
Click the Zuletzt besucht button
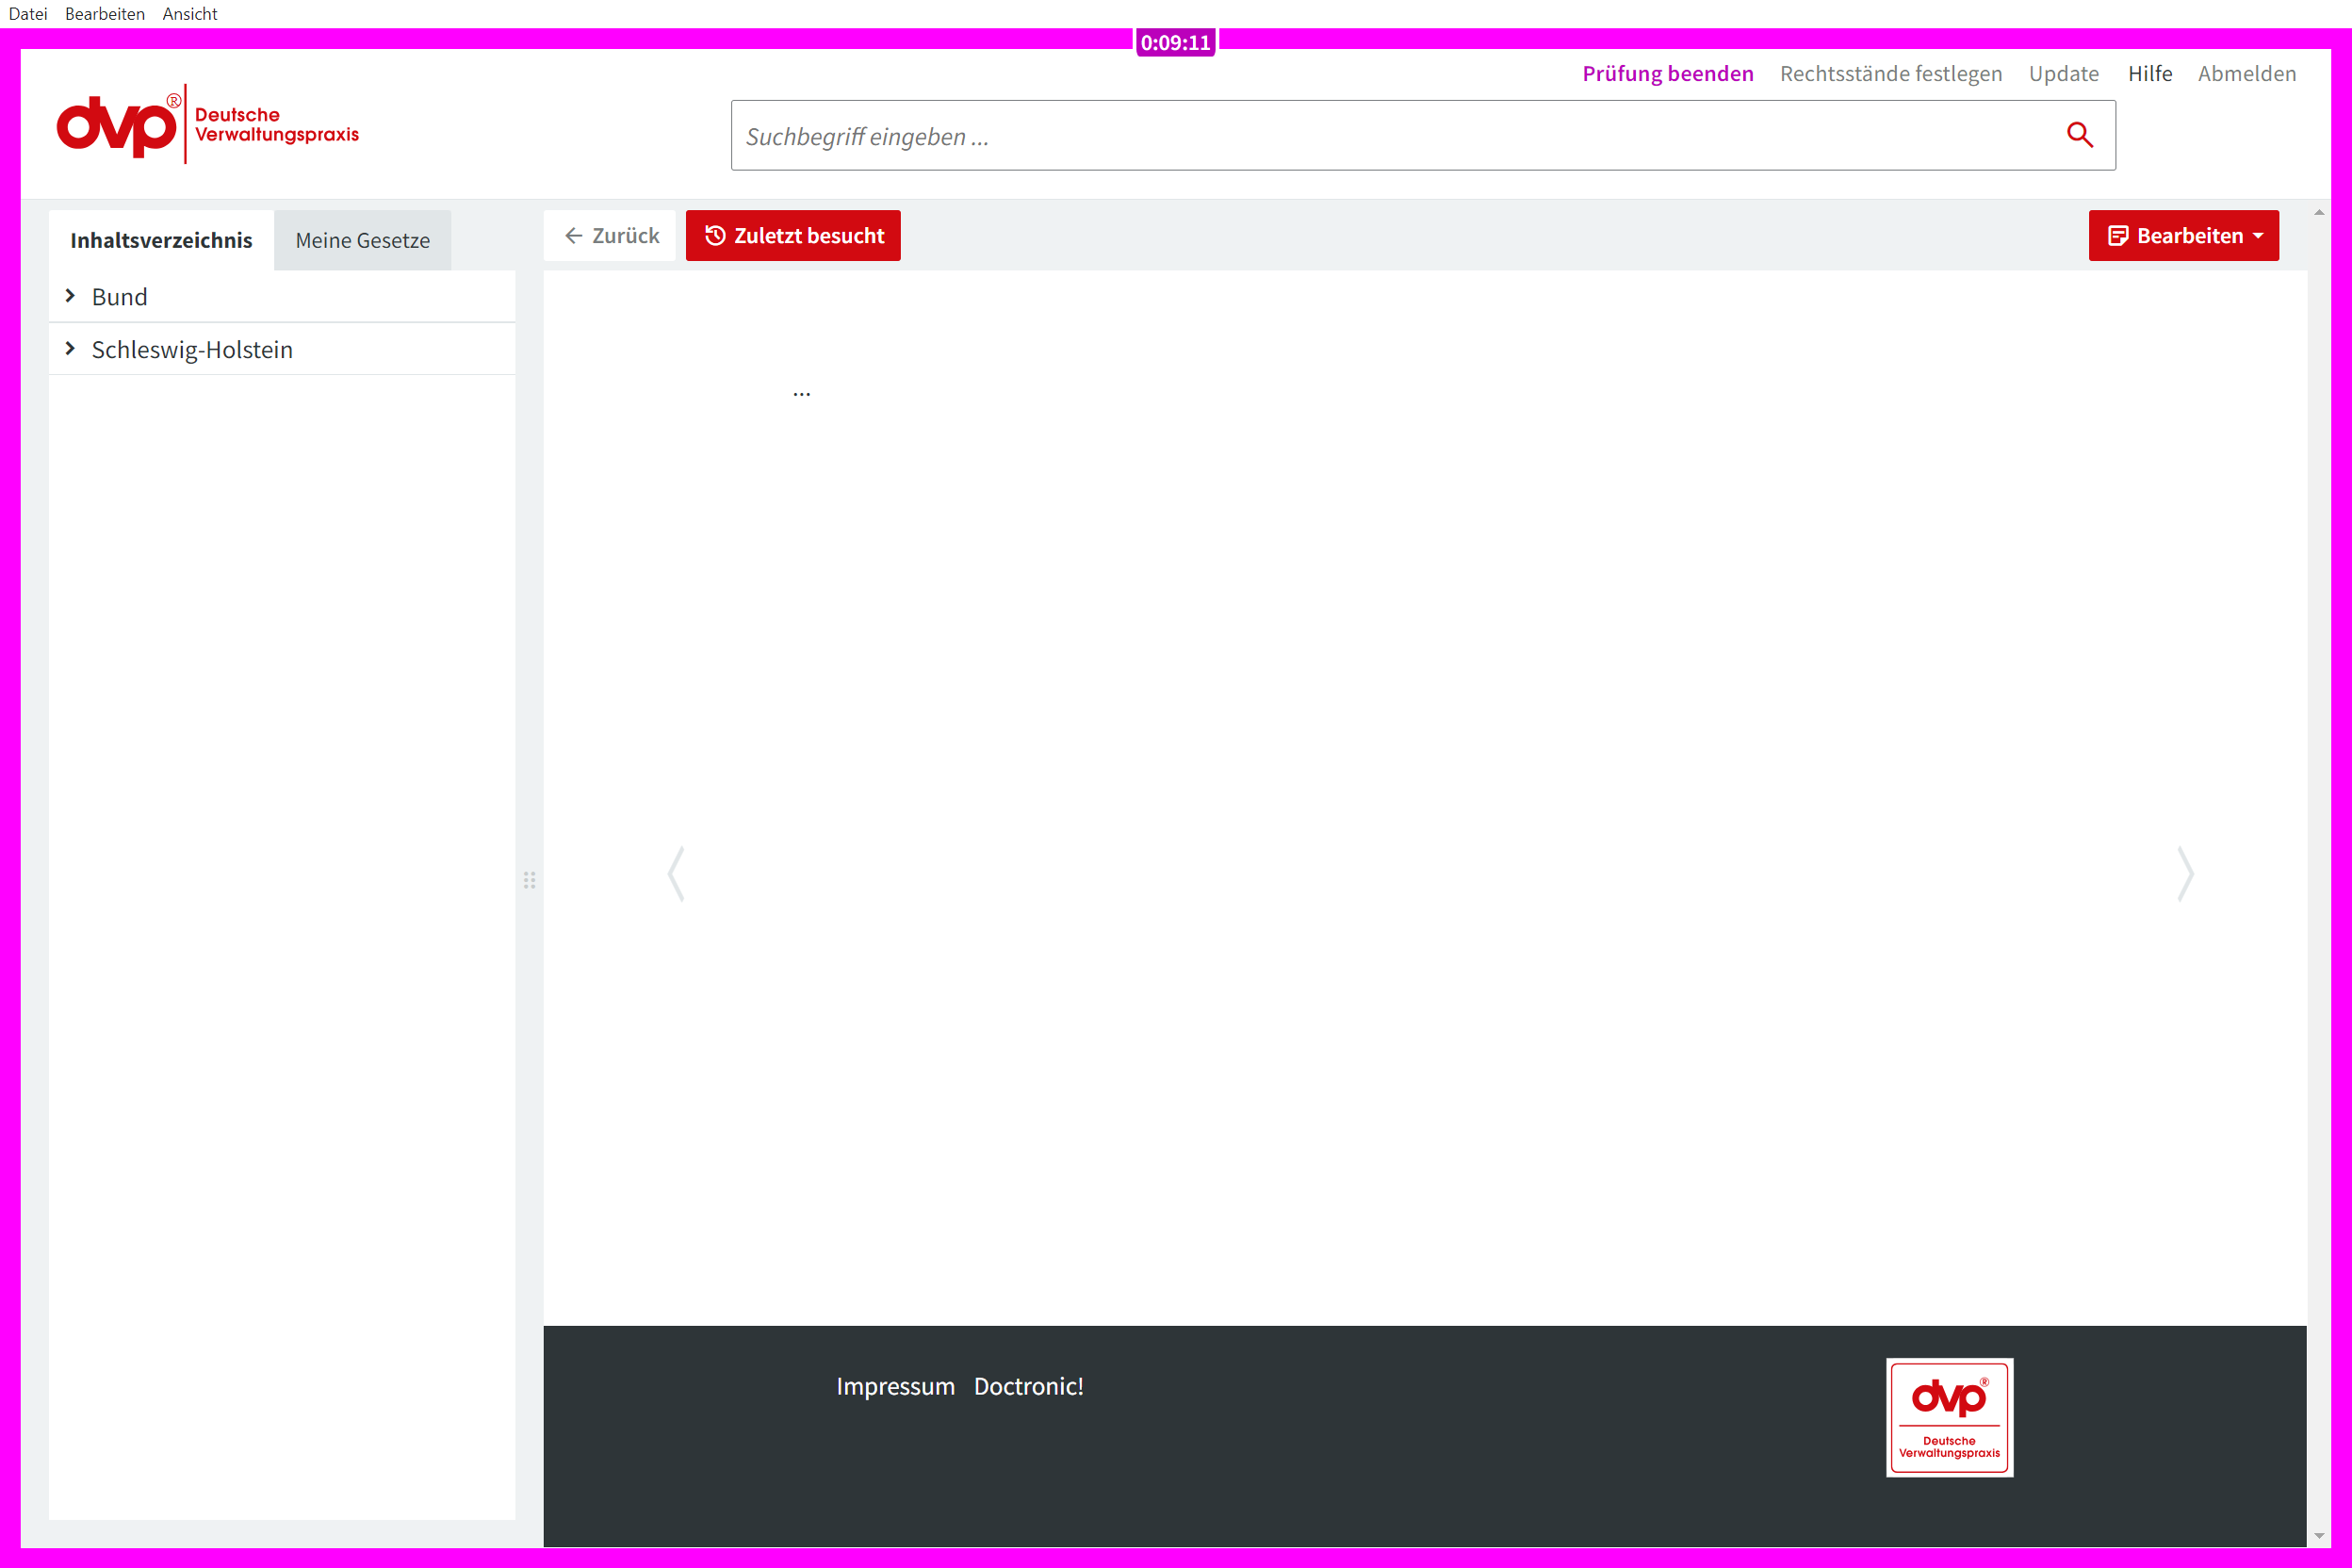pyautogui.click(x=793, y=236)
